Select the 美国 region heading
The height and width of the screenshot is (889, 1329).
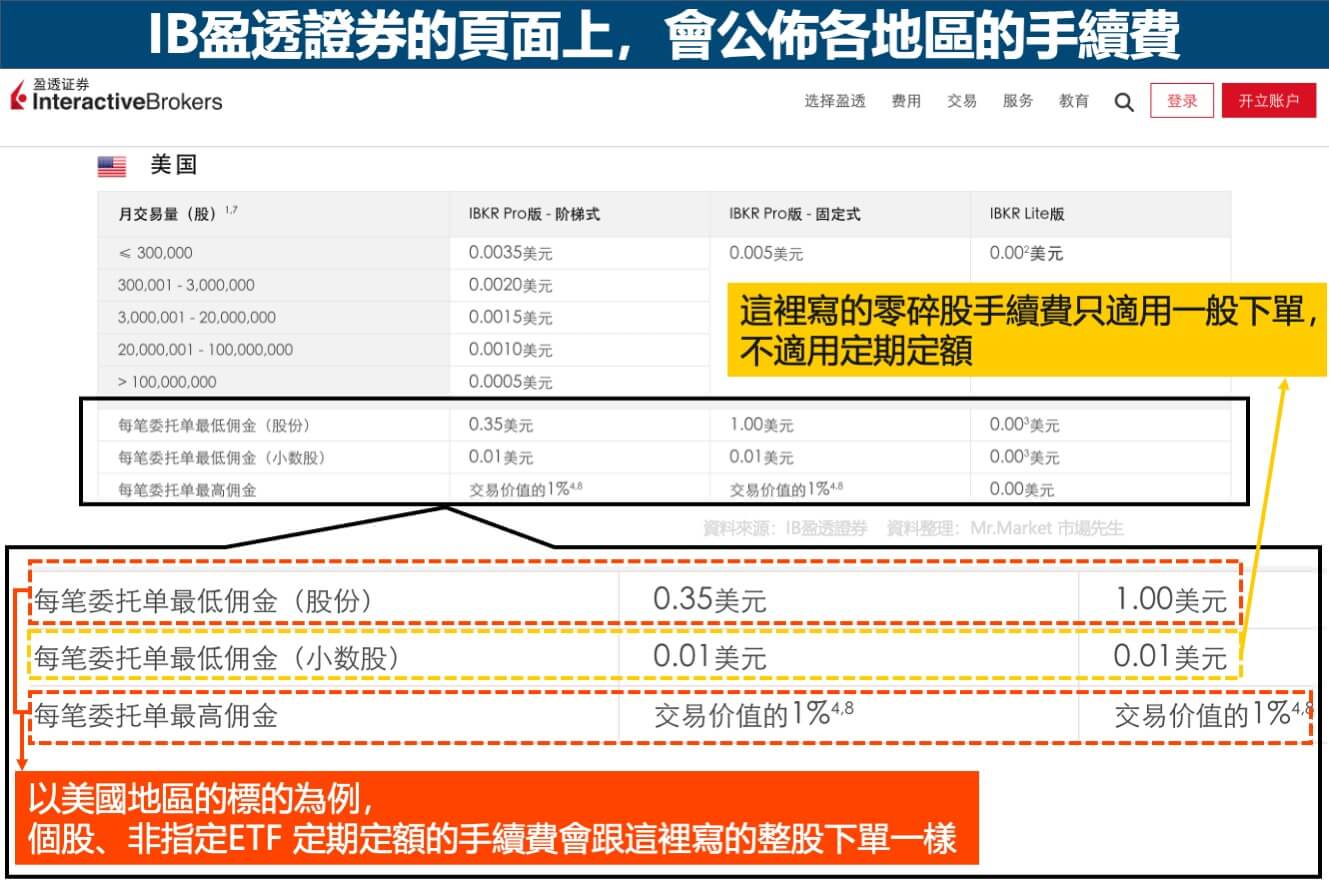(174, 165)
